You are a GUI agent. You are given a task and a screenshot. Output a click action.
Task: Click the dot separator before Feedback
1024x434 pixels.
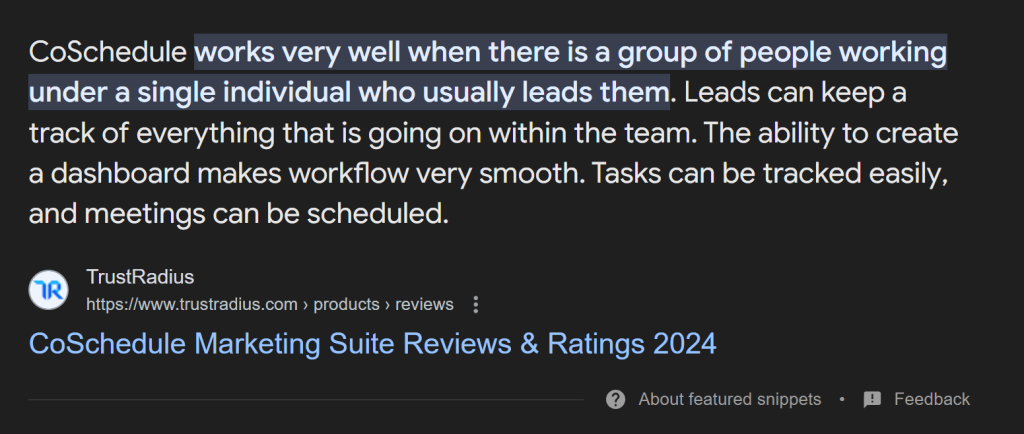pyautogui.click(x=842, y=399)
